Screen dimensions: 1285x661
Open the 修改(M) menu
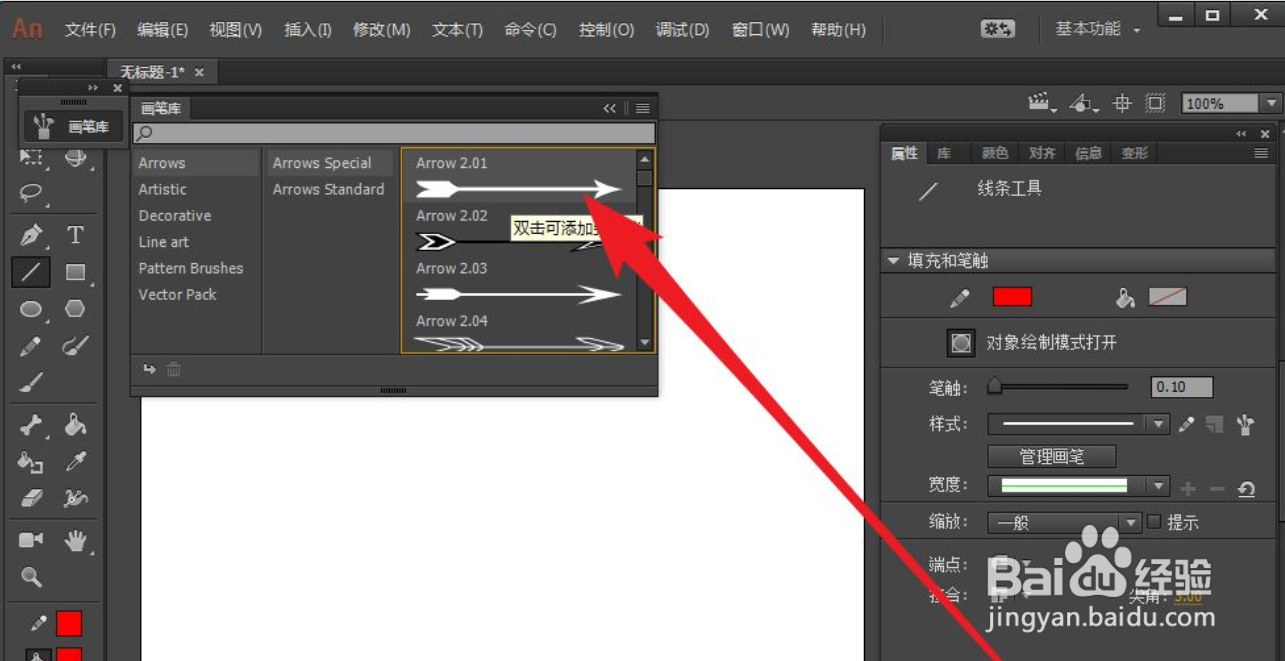coord(382,30)
